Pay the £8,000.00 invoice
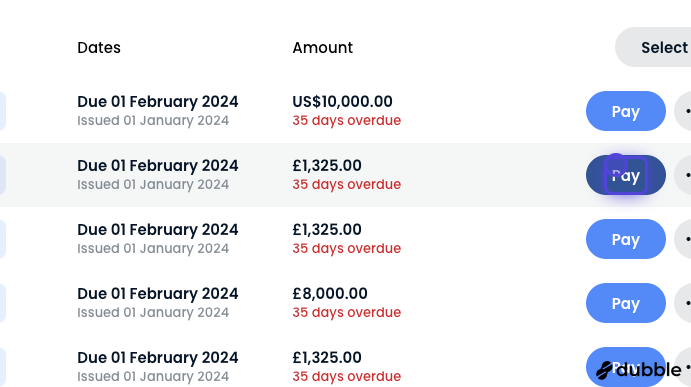This screenshot has height=387, width=691. pos(625,303)
